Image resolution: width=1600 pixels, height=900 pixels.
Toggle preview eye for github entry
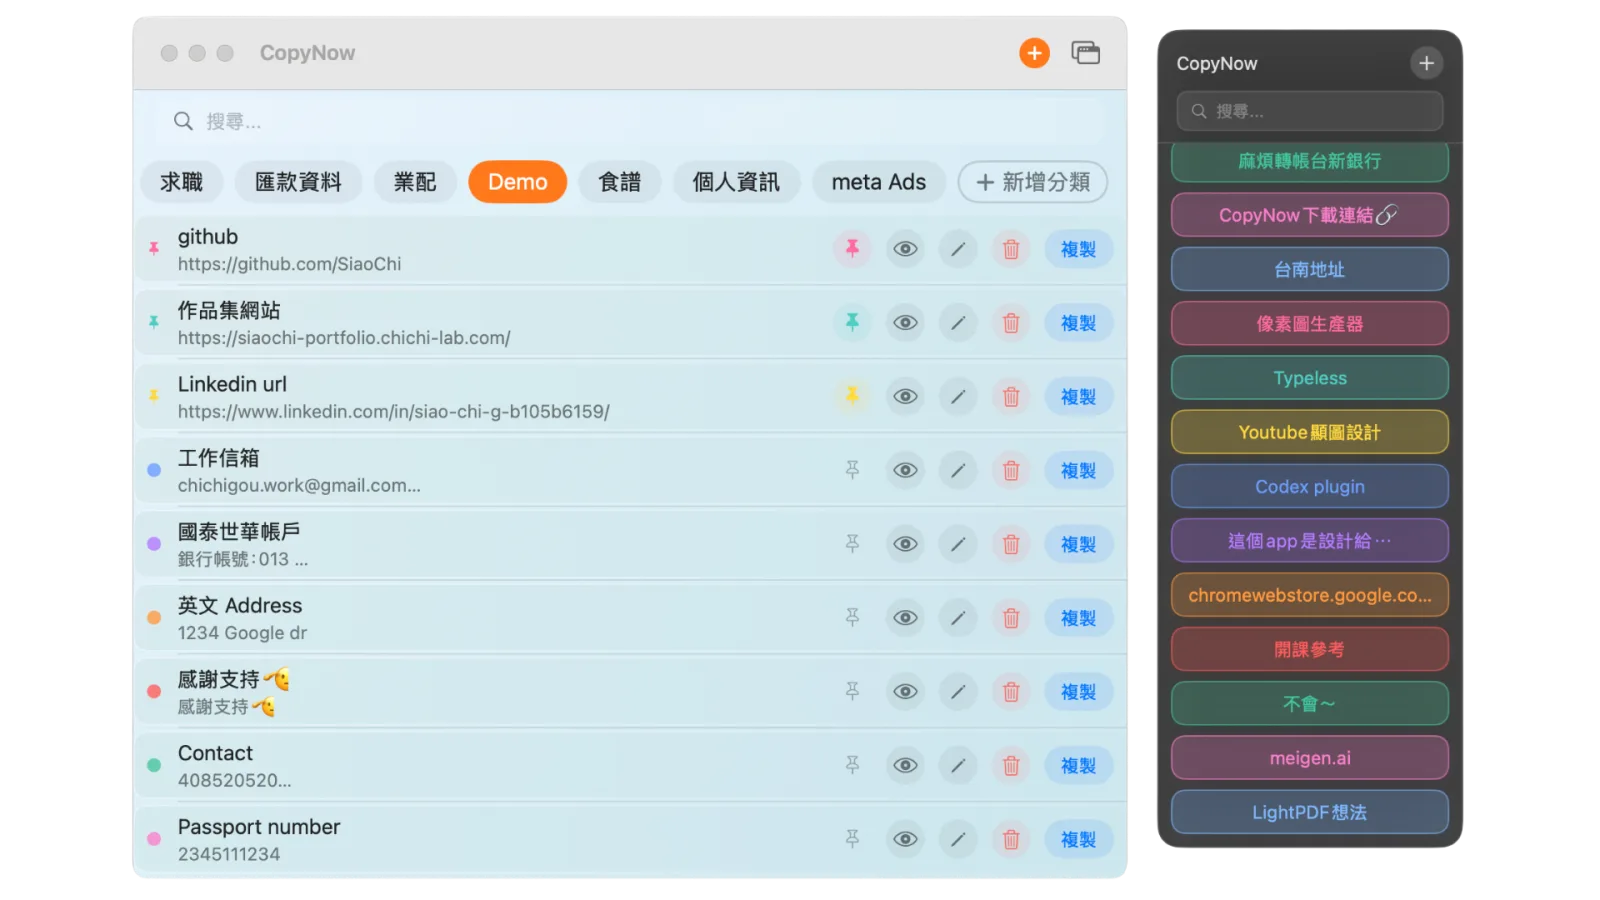[905, 249]
